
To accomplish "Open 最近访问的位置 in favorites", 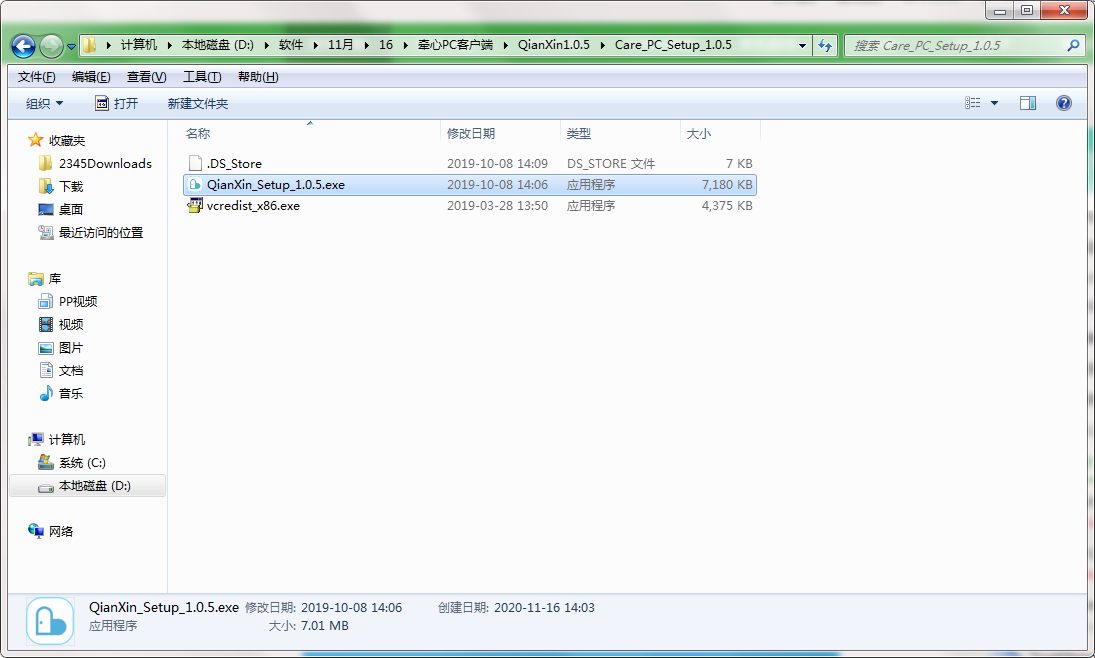I will 101,232.
